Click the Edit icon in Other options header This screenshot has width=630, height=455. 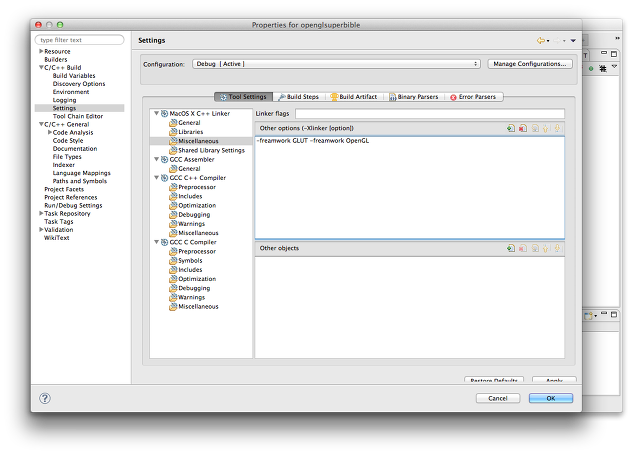535,129
